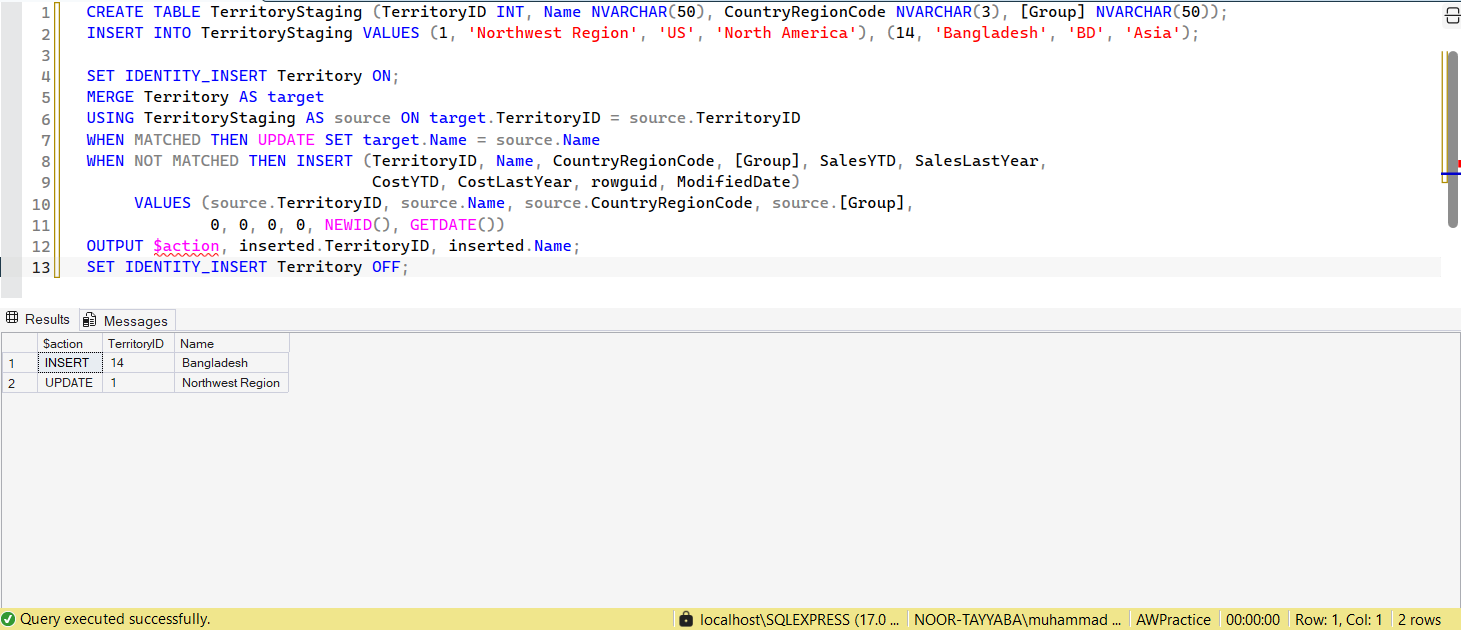Image resolution: width=1461 pixels, height=630 pixels.
Task: Click line number 5 in the editor
Action: point(45,97)
